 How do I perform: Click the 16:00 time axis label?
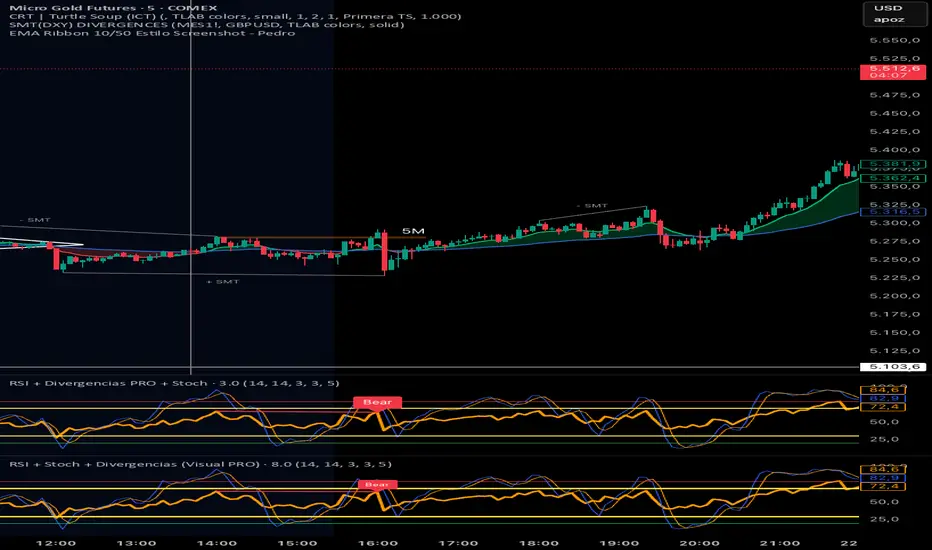click(x=377, y=543)
